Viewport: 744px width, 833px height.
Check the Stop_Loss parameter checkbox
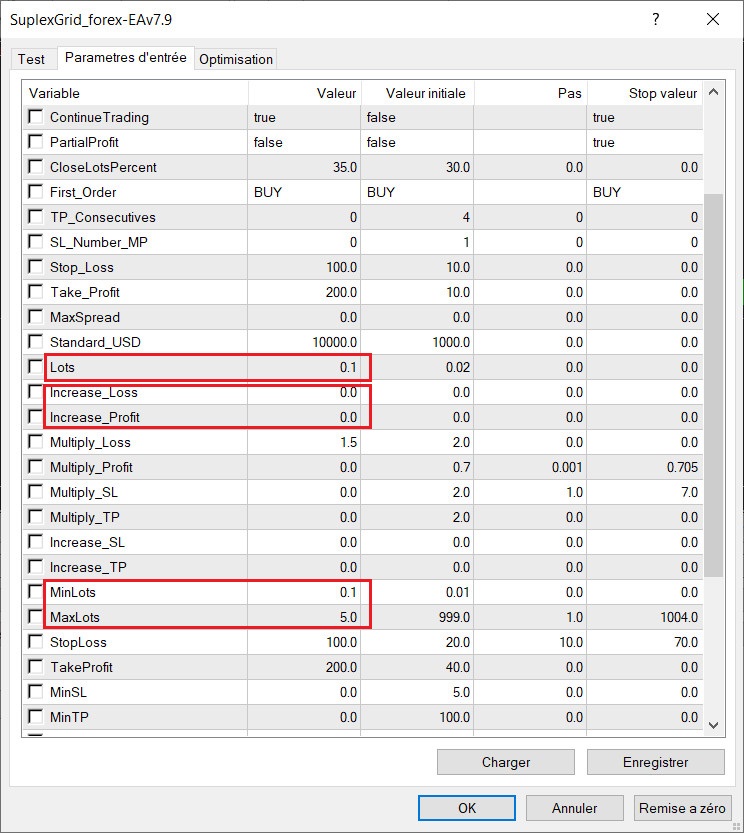[36, 268]
